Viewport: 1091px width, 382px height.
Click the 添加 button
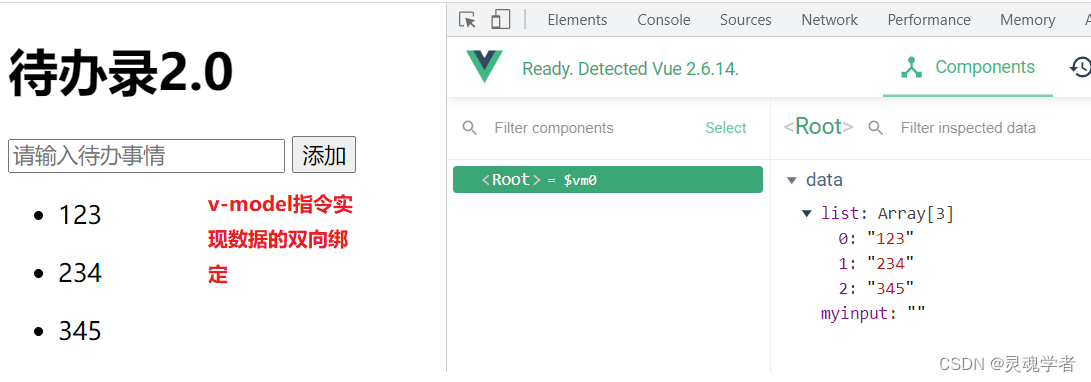324,155
